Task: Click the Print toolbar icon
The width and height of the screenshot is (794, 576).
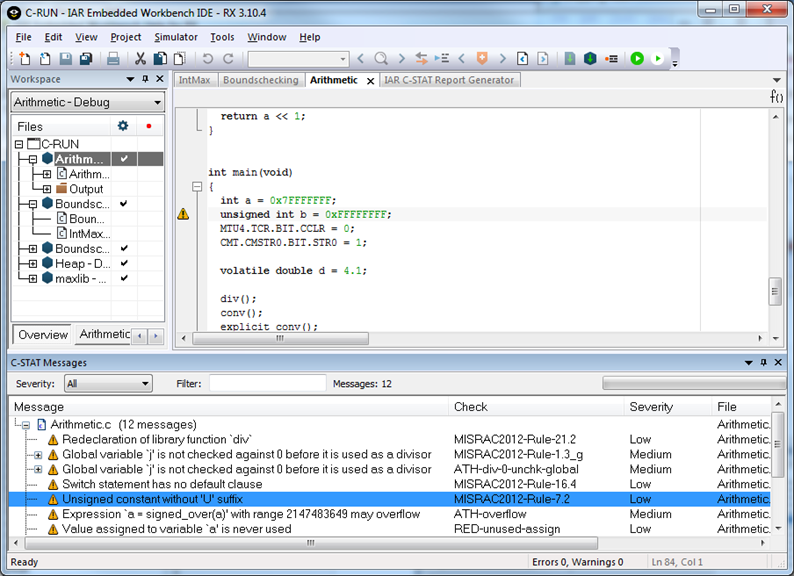Action: 114,59
